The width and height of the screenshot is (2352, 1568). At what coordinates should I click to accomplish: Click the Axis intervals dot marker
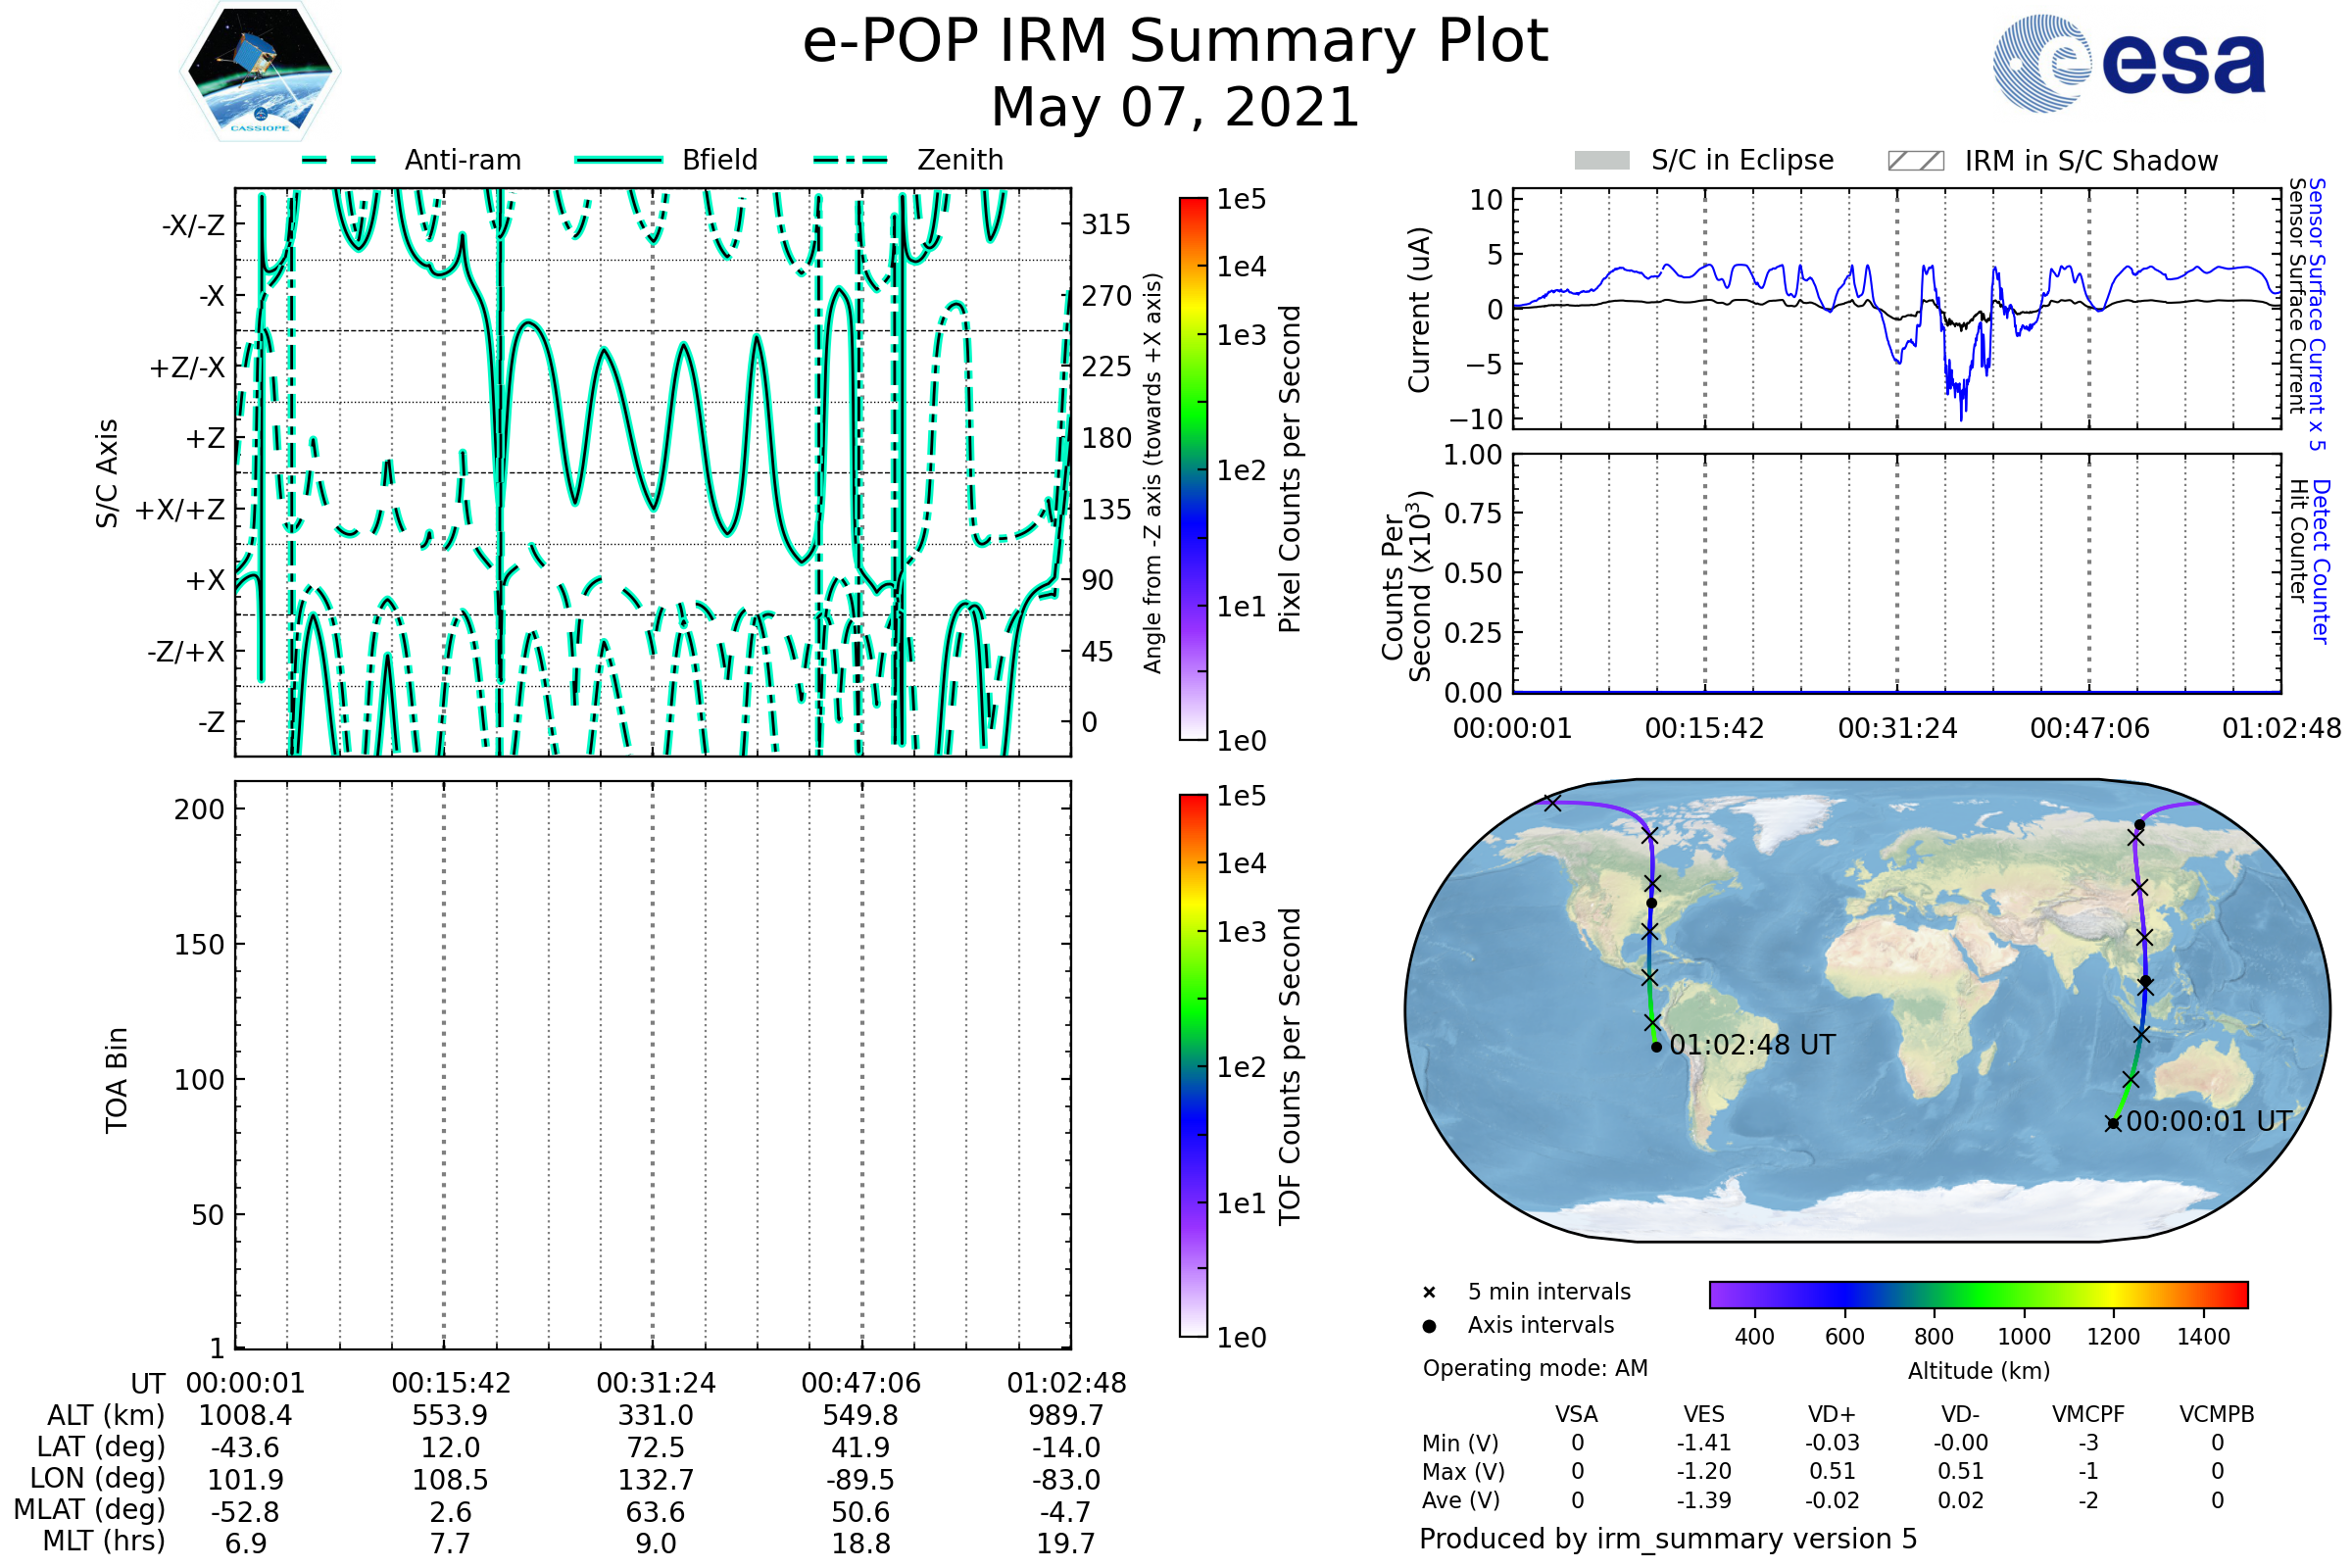pos(1429,1326)
